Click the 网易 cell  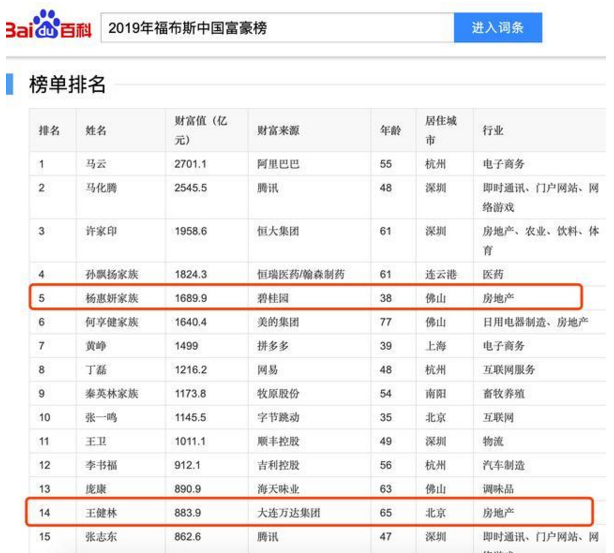point(267,370)
